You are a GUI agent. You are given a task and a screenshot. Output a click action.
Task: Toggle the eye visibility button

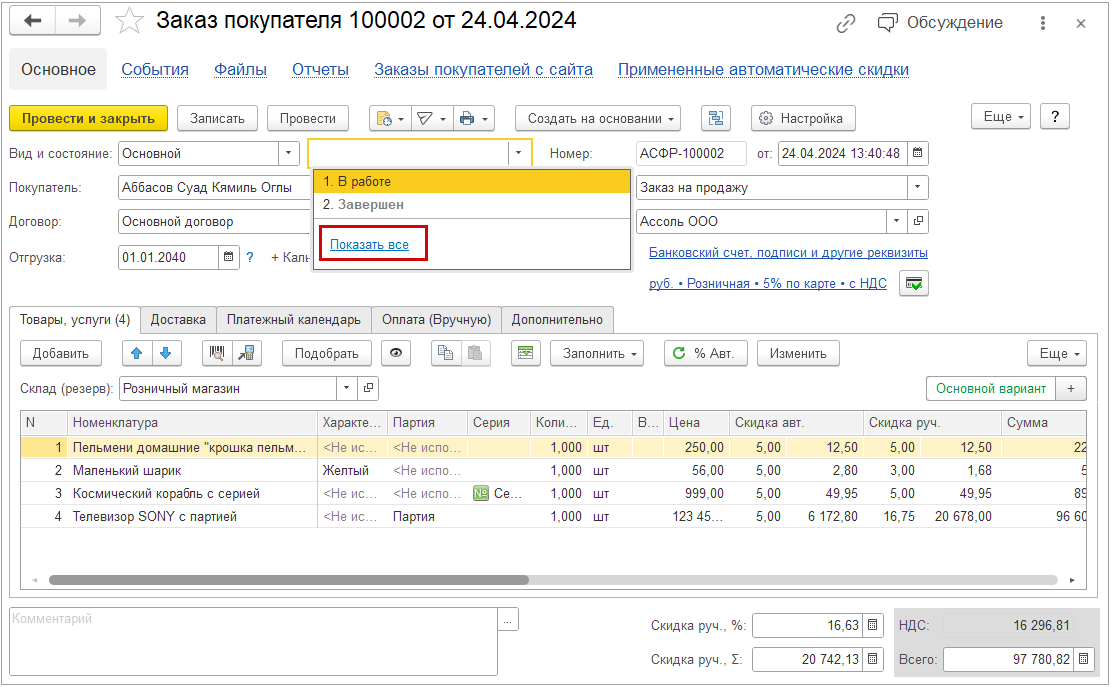click(396, 353)
